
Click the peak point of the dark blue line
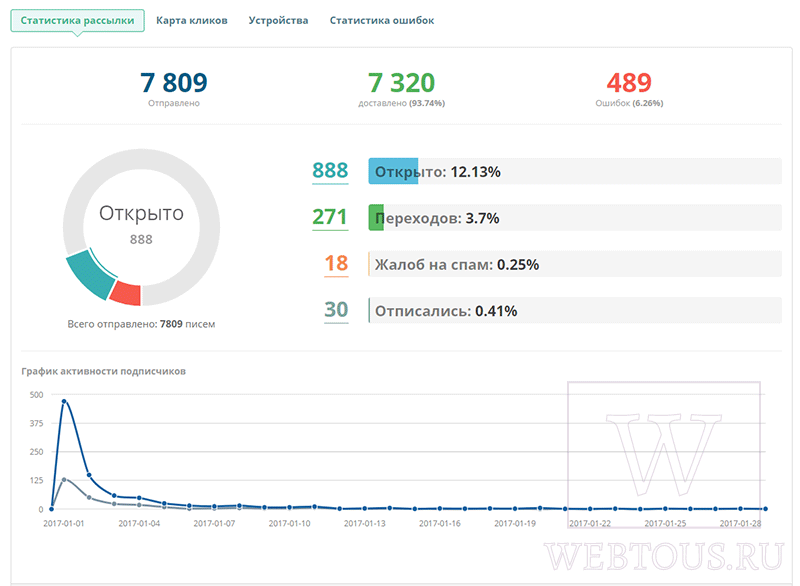point(64,401)
